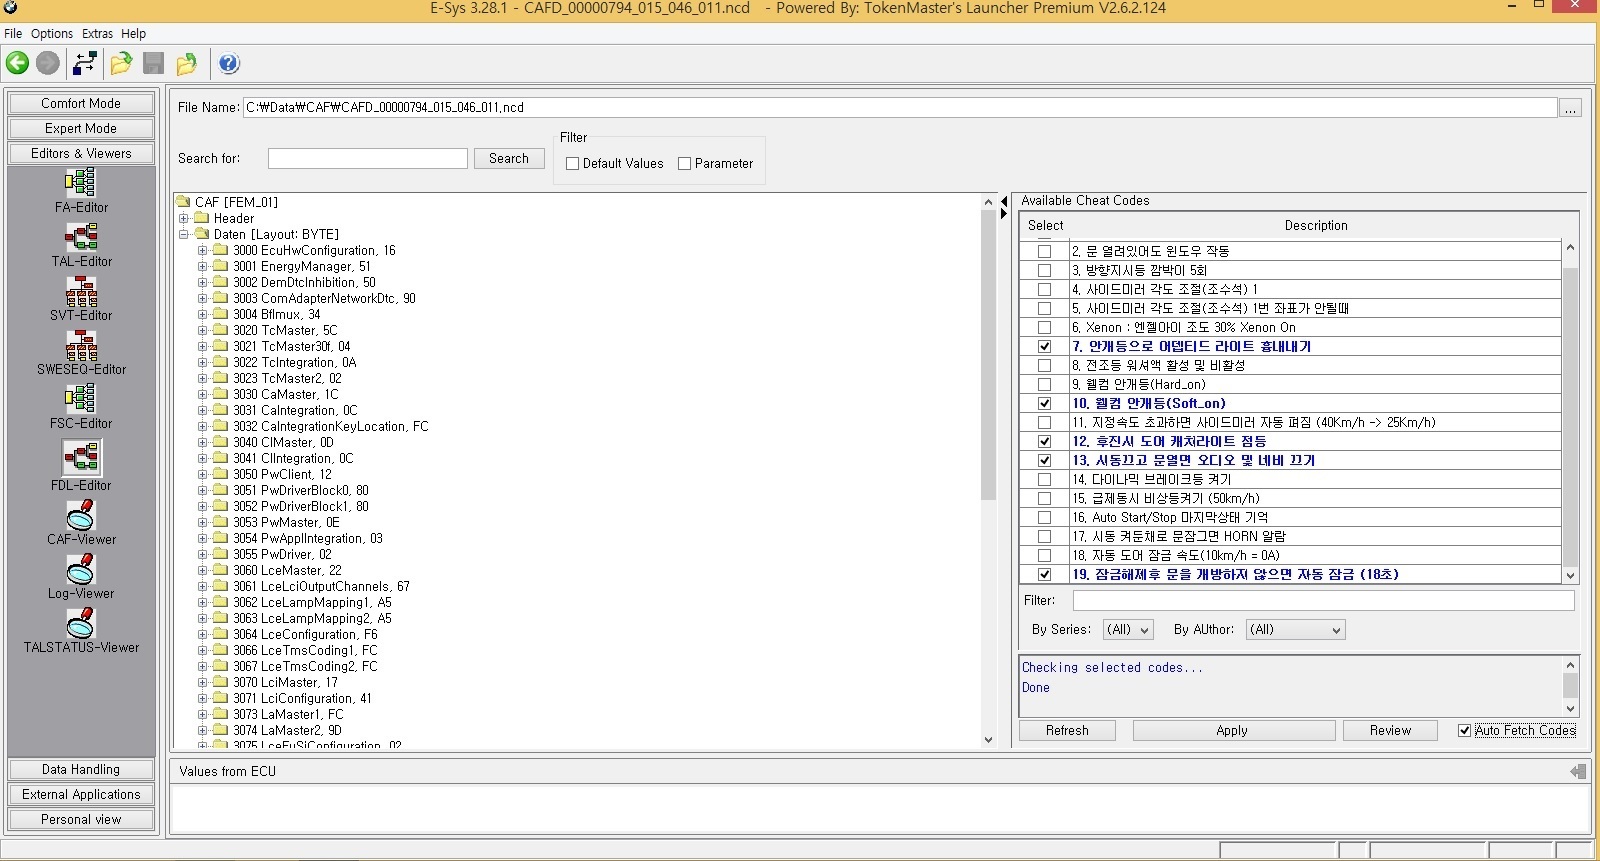1600x861 pixels.
Task: Open the Extras menu
Action: coord(97,33)
